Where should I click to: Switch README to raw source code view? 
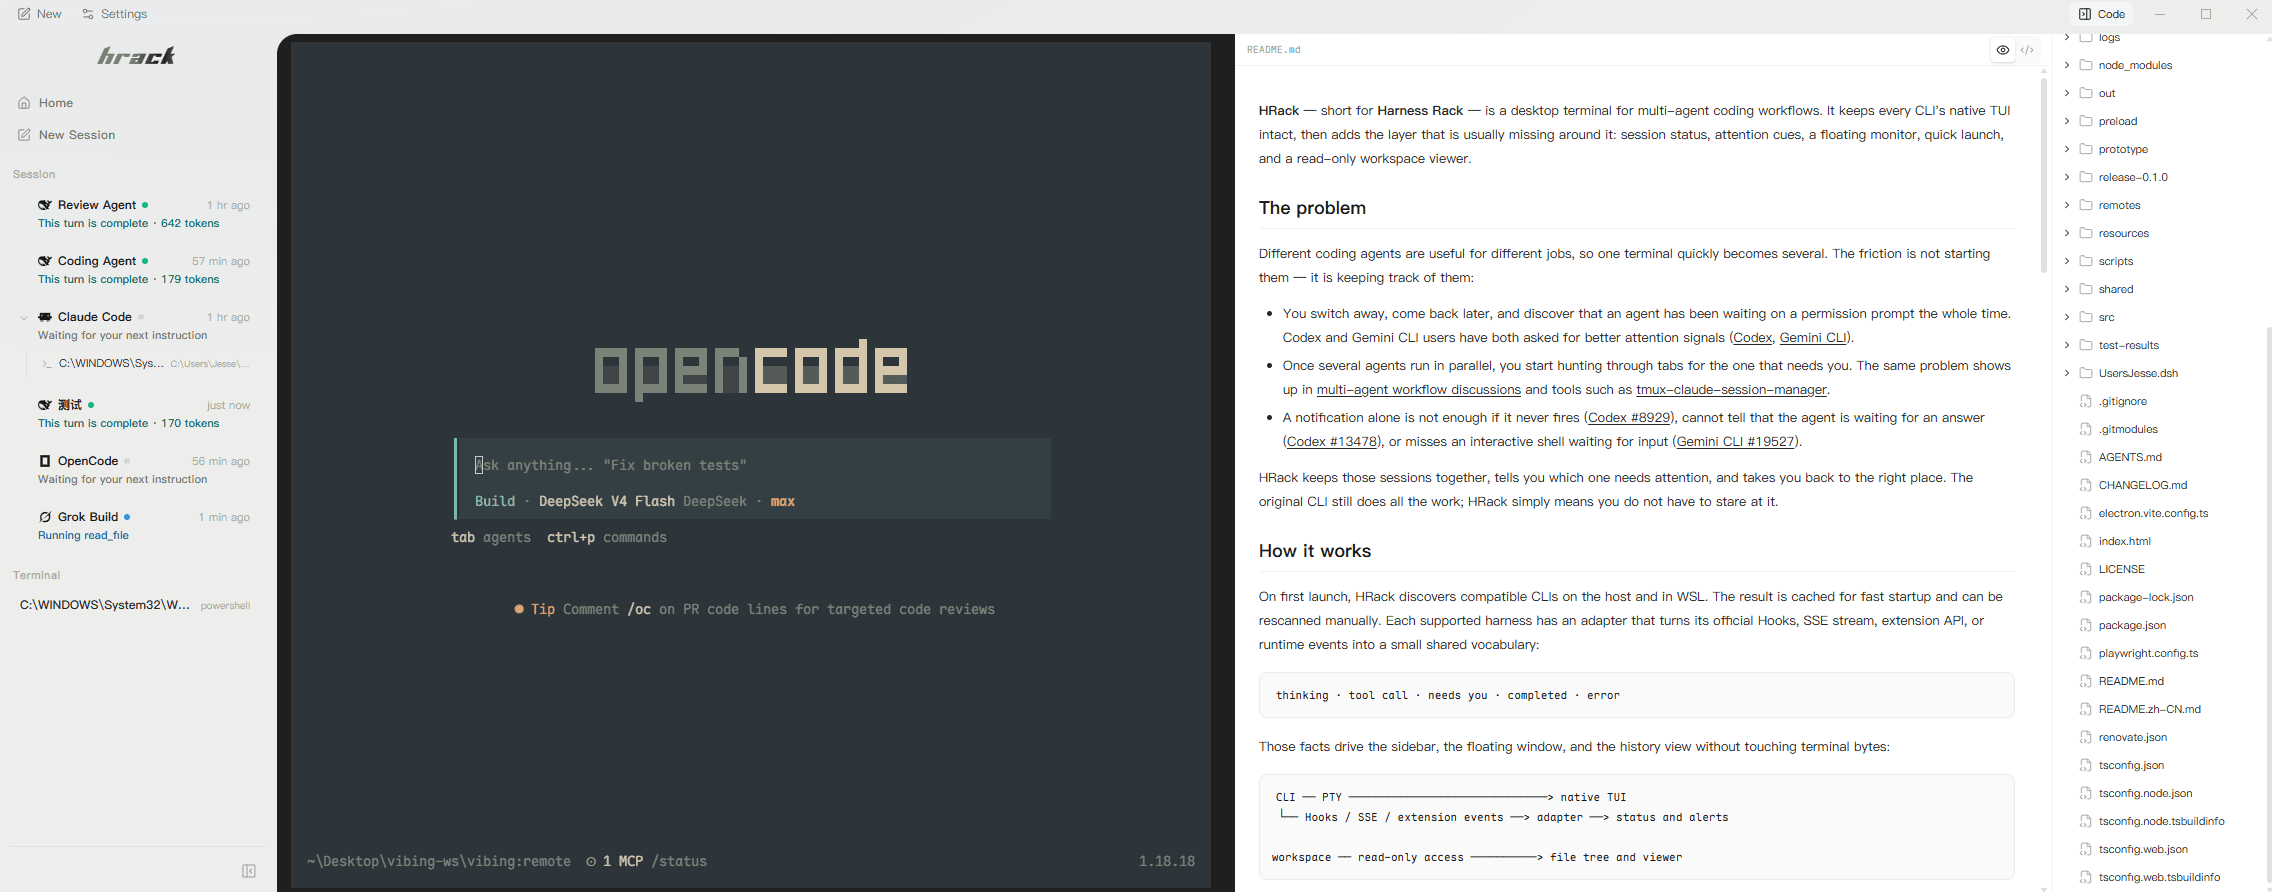(2027, 50)
